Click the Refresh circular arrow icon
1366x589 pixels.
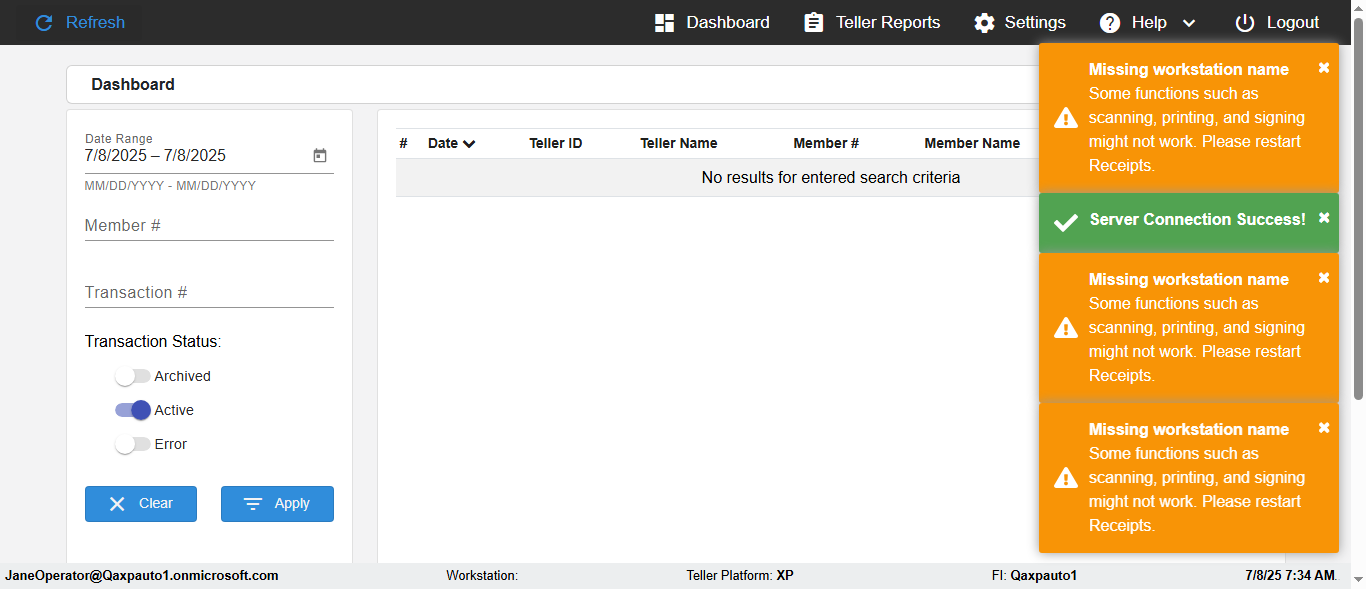coord(43,23)
